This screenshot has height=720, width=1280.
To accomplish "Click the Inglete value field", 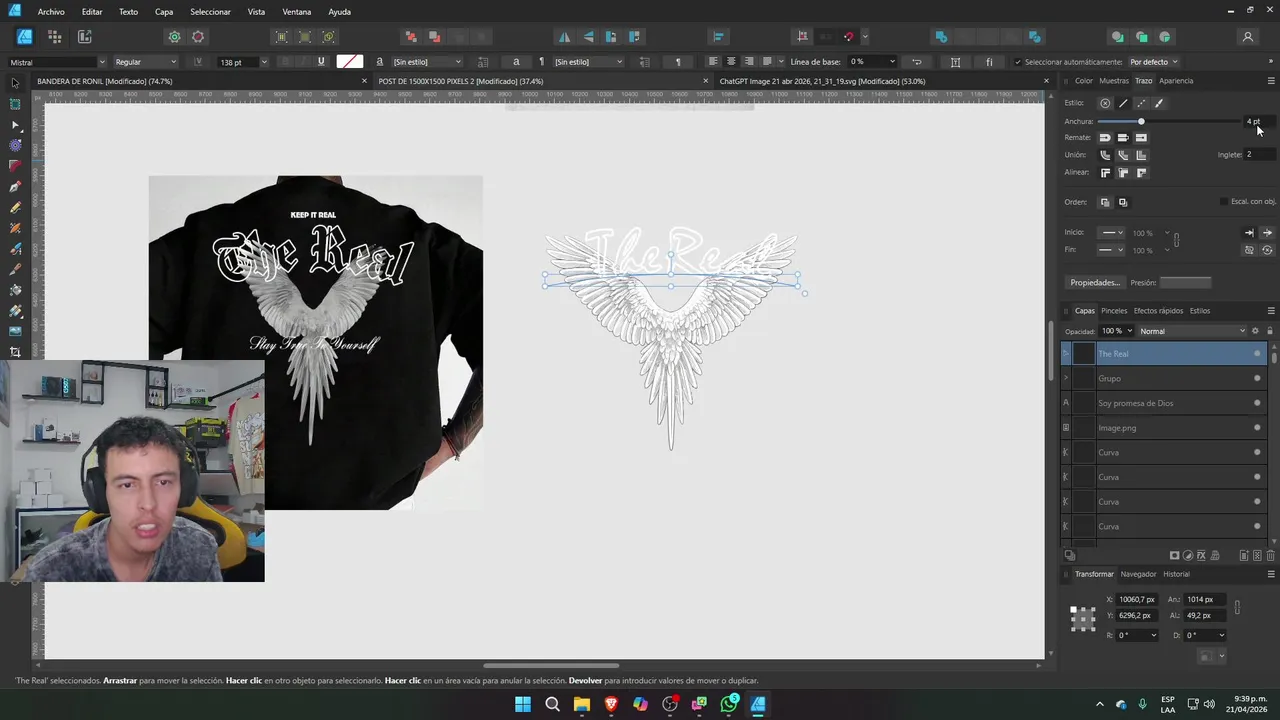I will [1260, 155].
